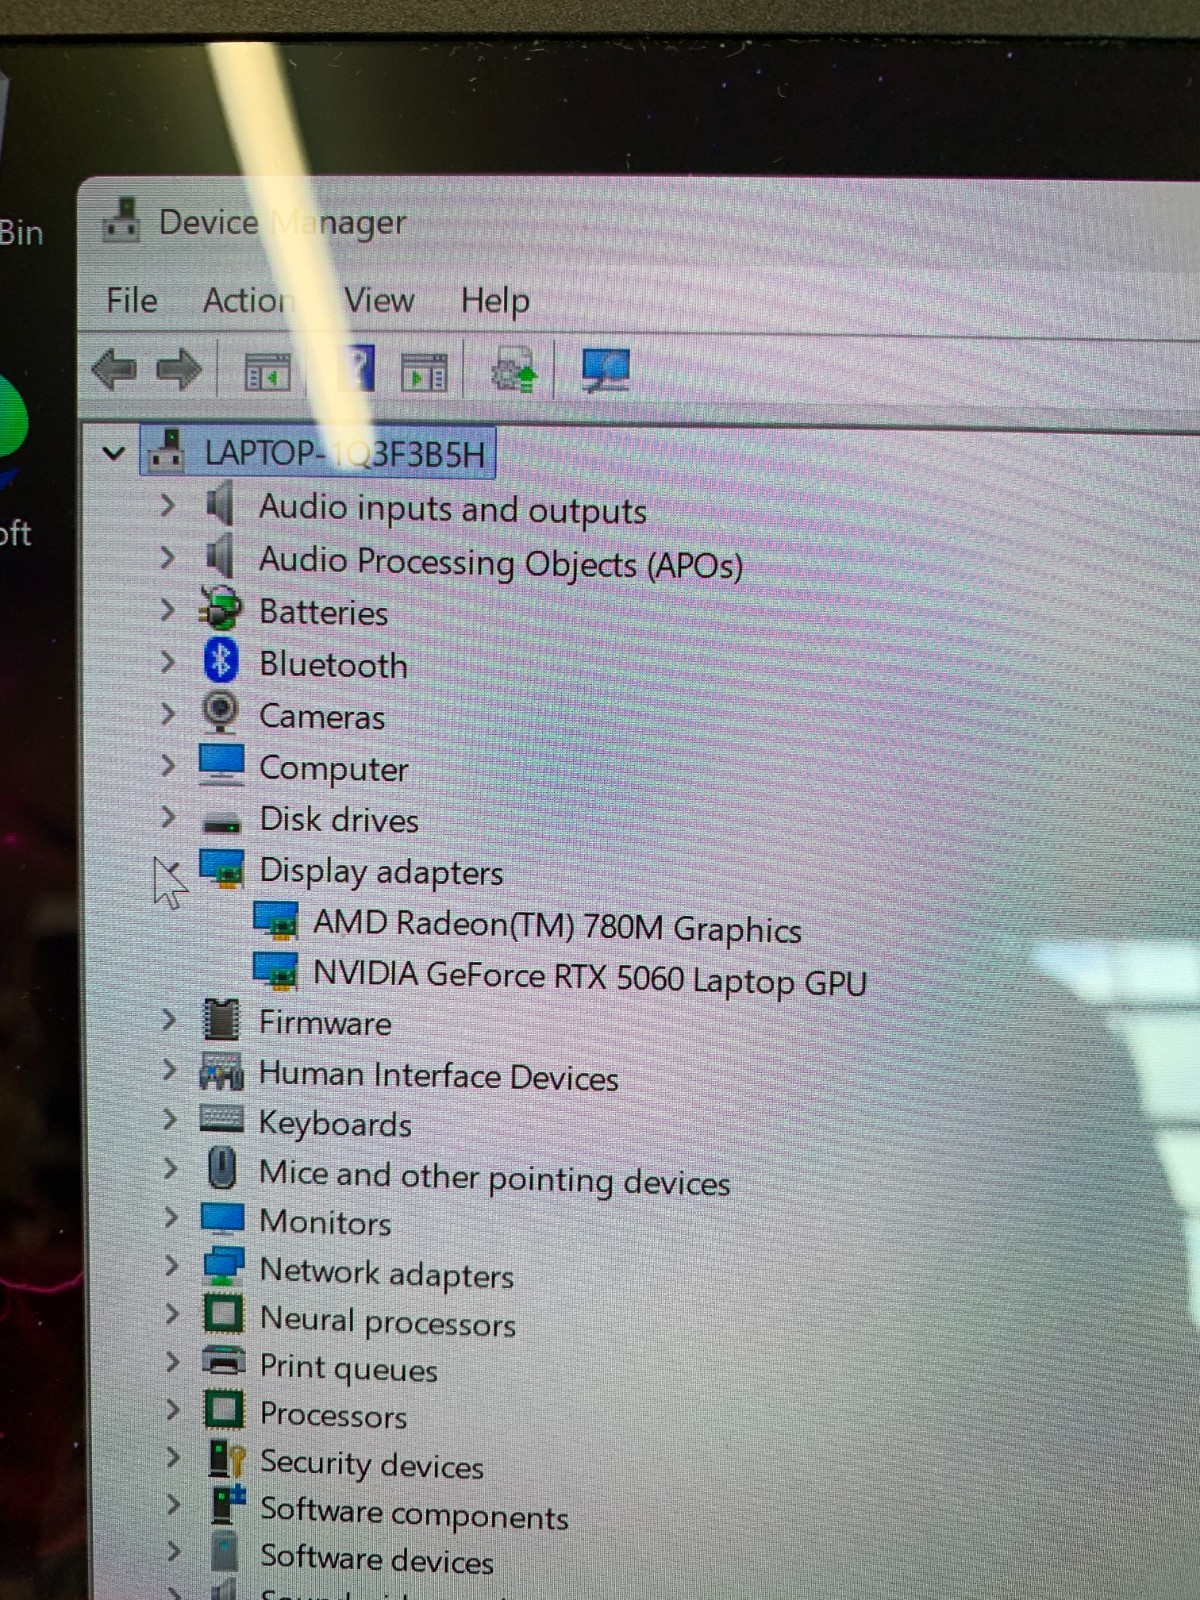Image resolution: width=1200 pixels, height=1600 pixels.
Task: Collapse the LAPTOP root node chevron
Action: [114, 453]
